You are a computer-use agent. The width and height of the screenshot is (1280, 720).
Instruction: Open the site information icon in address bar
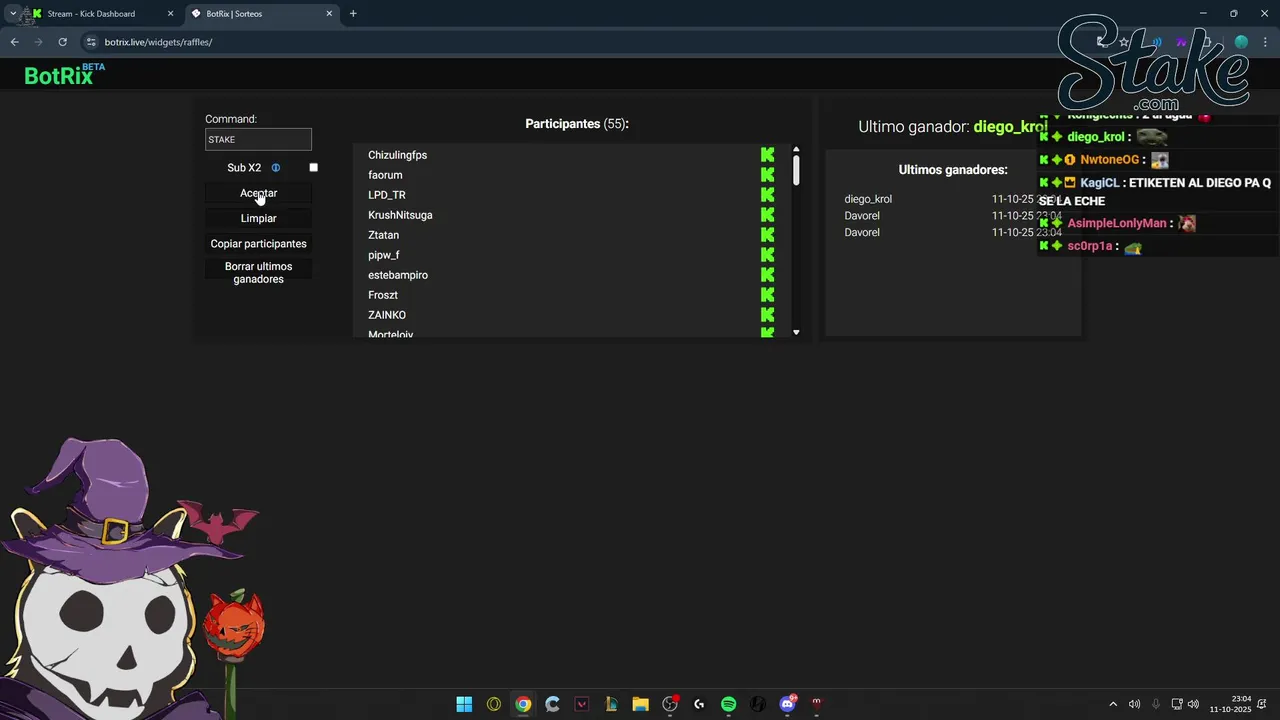[91, 42]
